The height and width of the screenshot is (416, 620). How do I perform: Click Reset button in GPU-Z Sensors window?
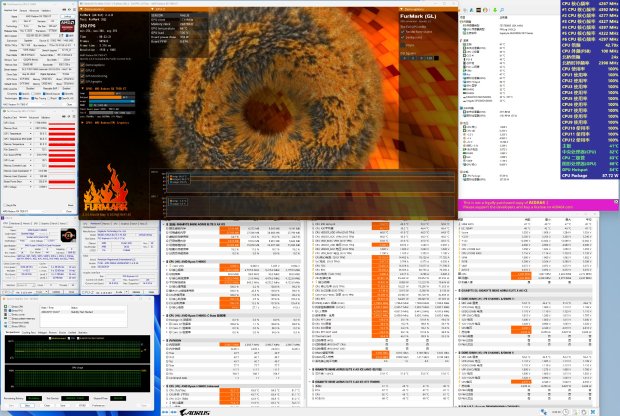click(71, 205)
